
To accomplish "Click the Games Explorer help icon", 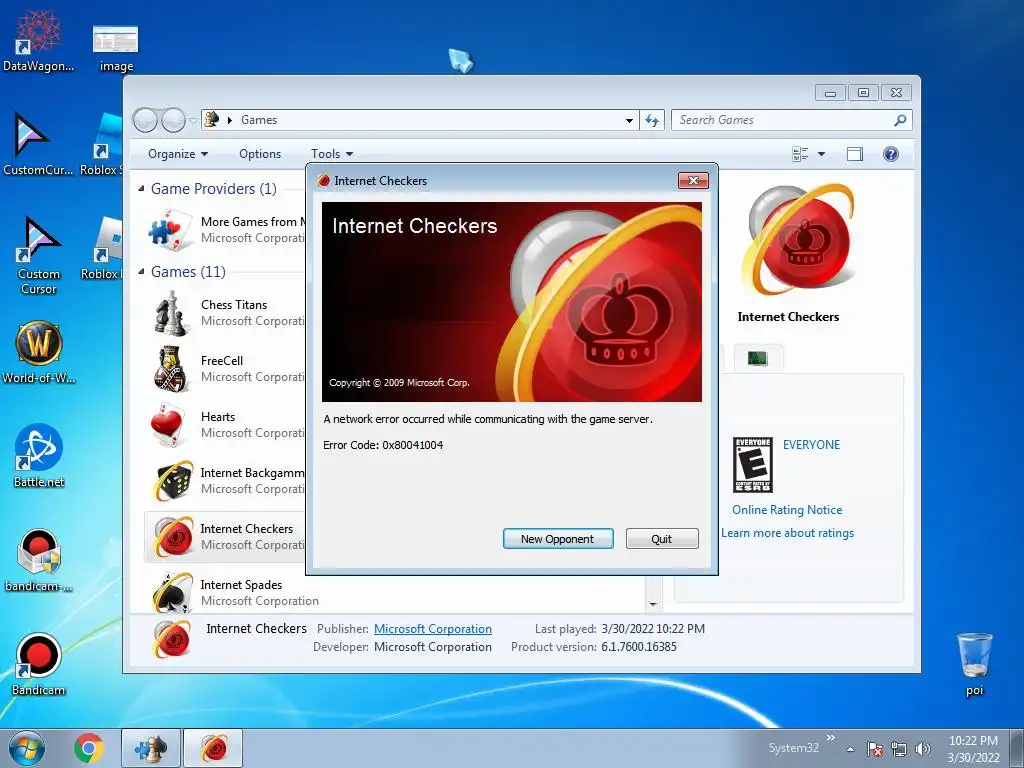I will (890, 154).
